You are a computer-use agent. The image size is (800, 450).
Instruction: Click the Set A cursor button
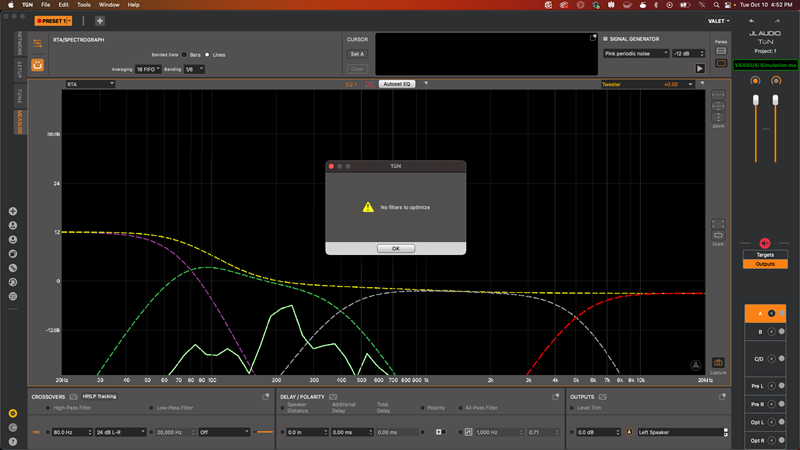357,54
